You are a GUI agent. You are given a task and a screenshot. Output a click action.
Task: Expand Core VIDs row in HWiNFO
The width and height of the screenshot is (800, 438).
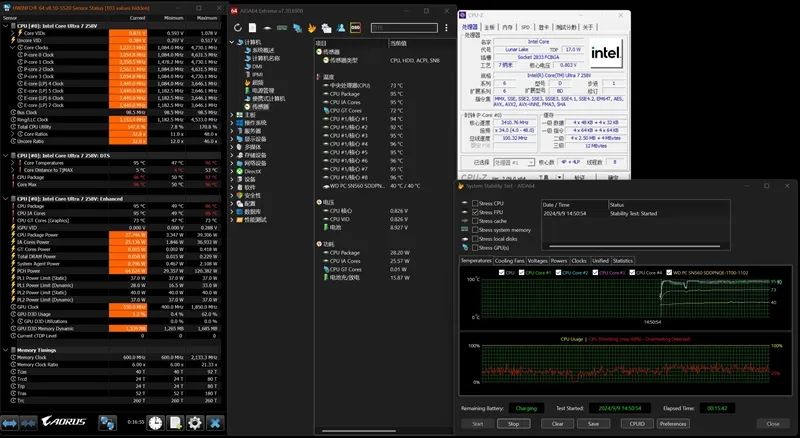(13, 33)
